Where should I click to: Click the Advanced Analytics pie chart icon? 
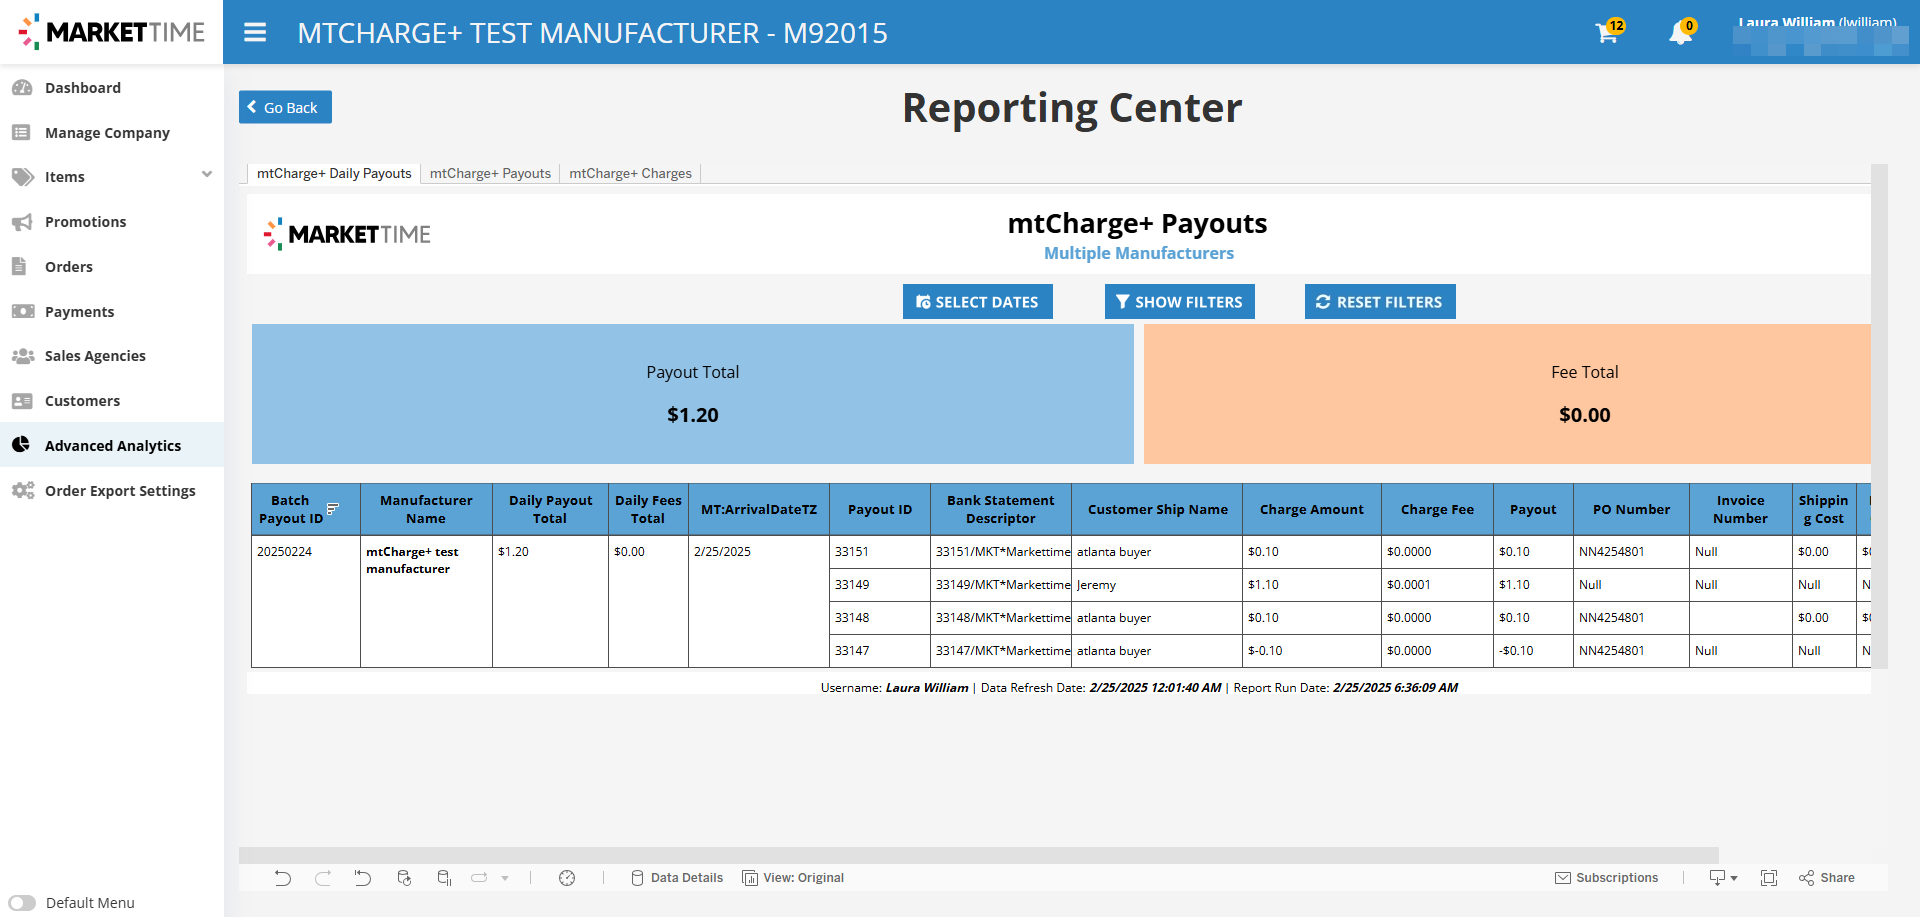(22, 445)
